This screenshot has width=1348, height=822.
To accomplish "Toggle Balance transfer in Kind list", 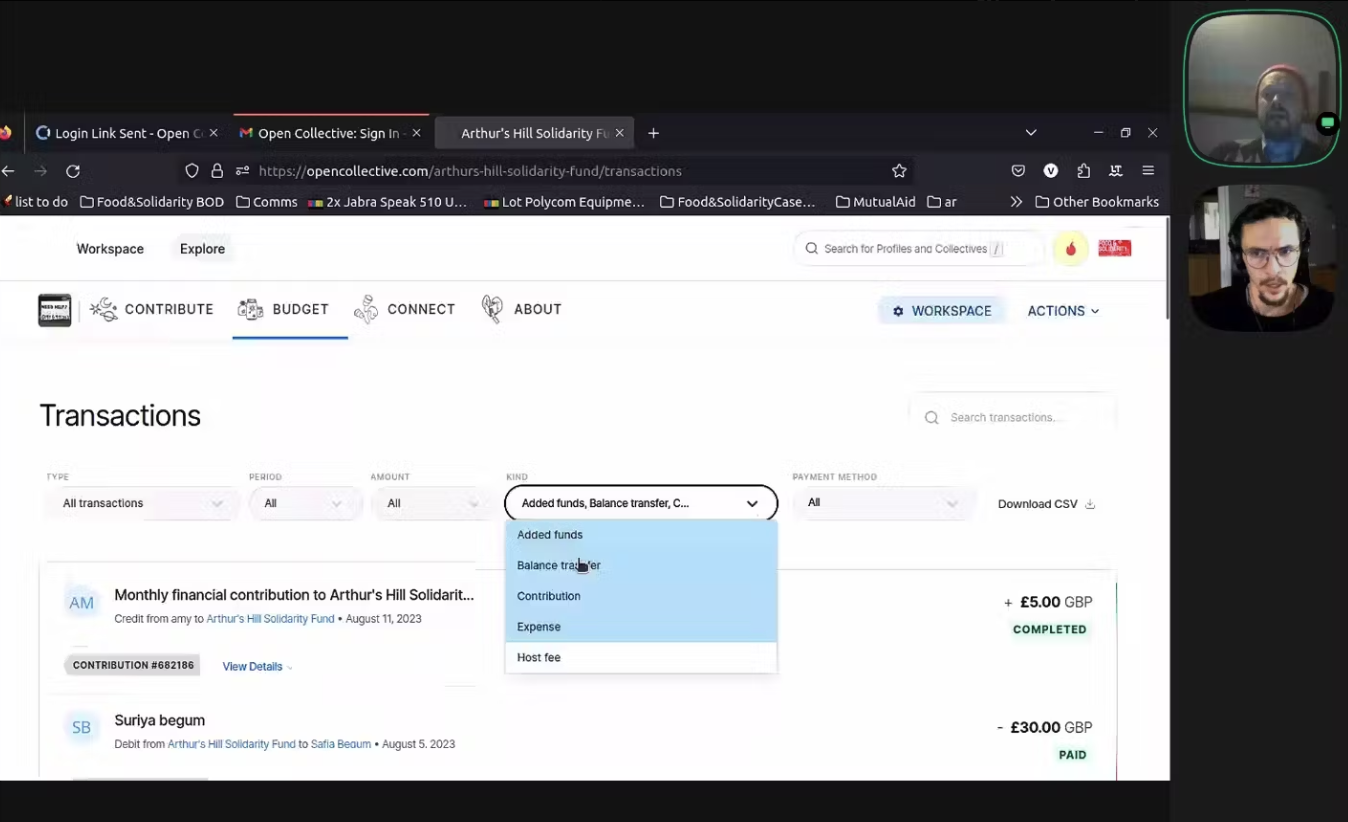I will 641,566.
